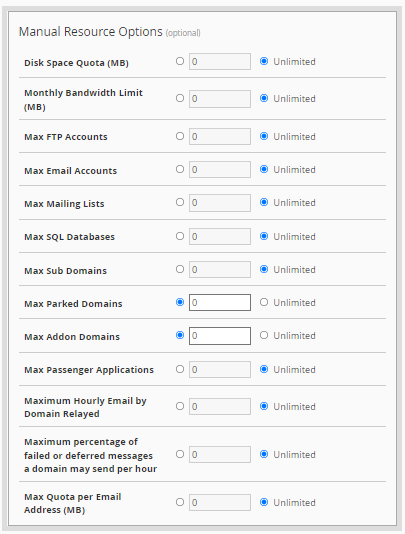Click the 'Max Email Accounts' label

(x=71, y=171)
